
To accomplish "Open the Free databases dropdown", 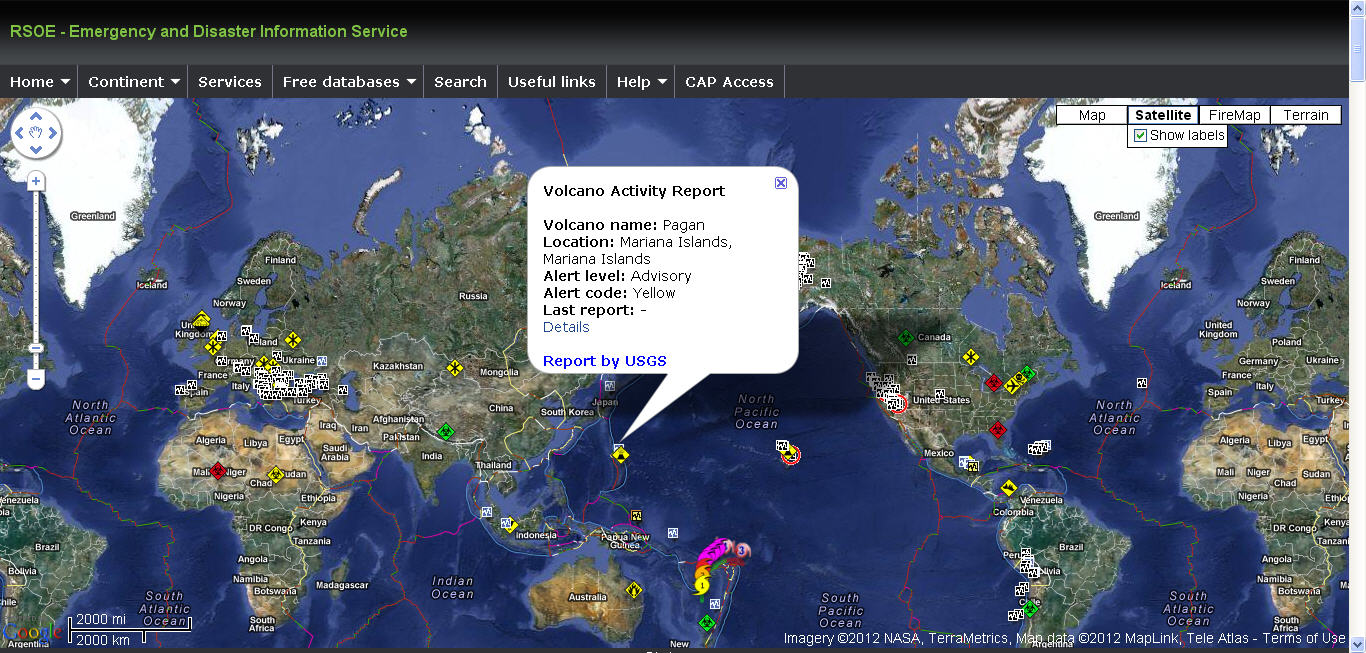I will 348,82.
